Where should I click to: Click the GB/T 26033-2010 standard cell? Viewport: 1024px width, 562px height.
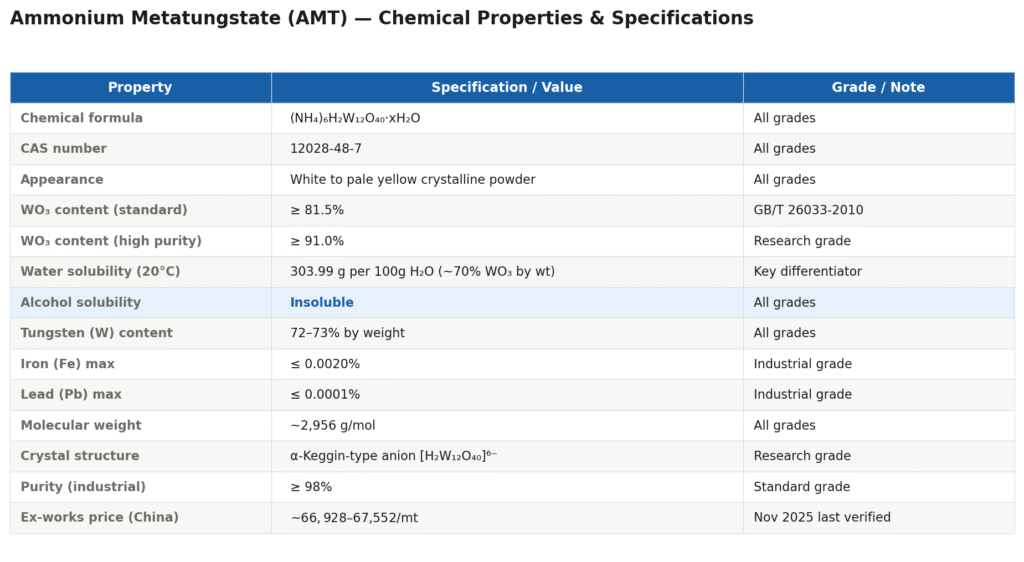coord(808,210)
